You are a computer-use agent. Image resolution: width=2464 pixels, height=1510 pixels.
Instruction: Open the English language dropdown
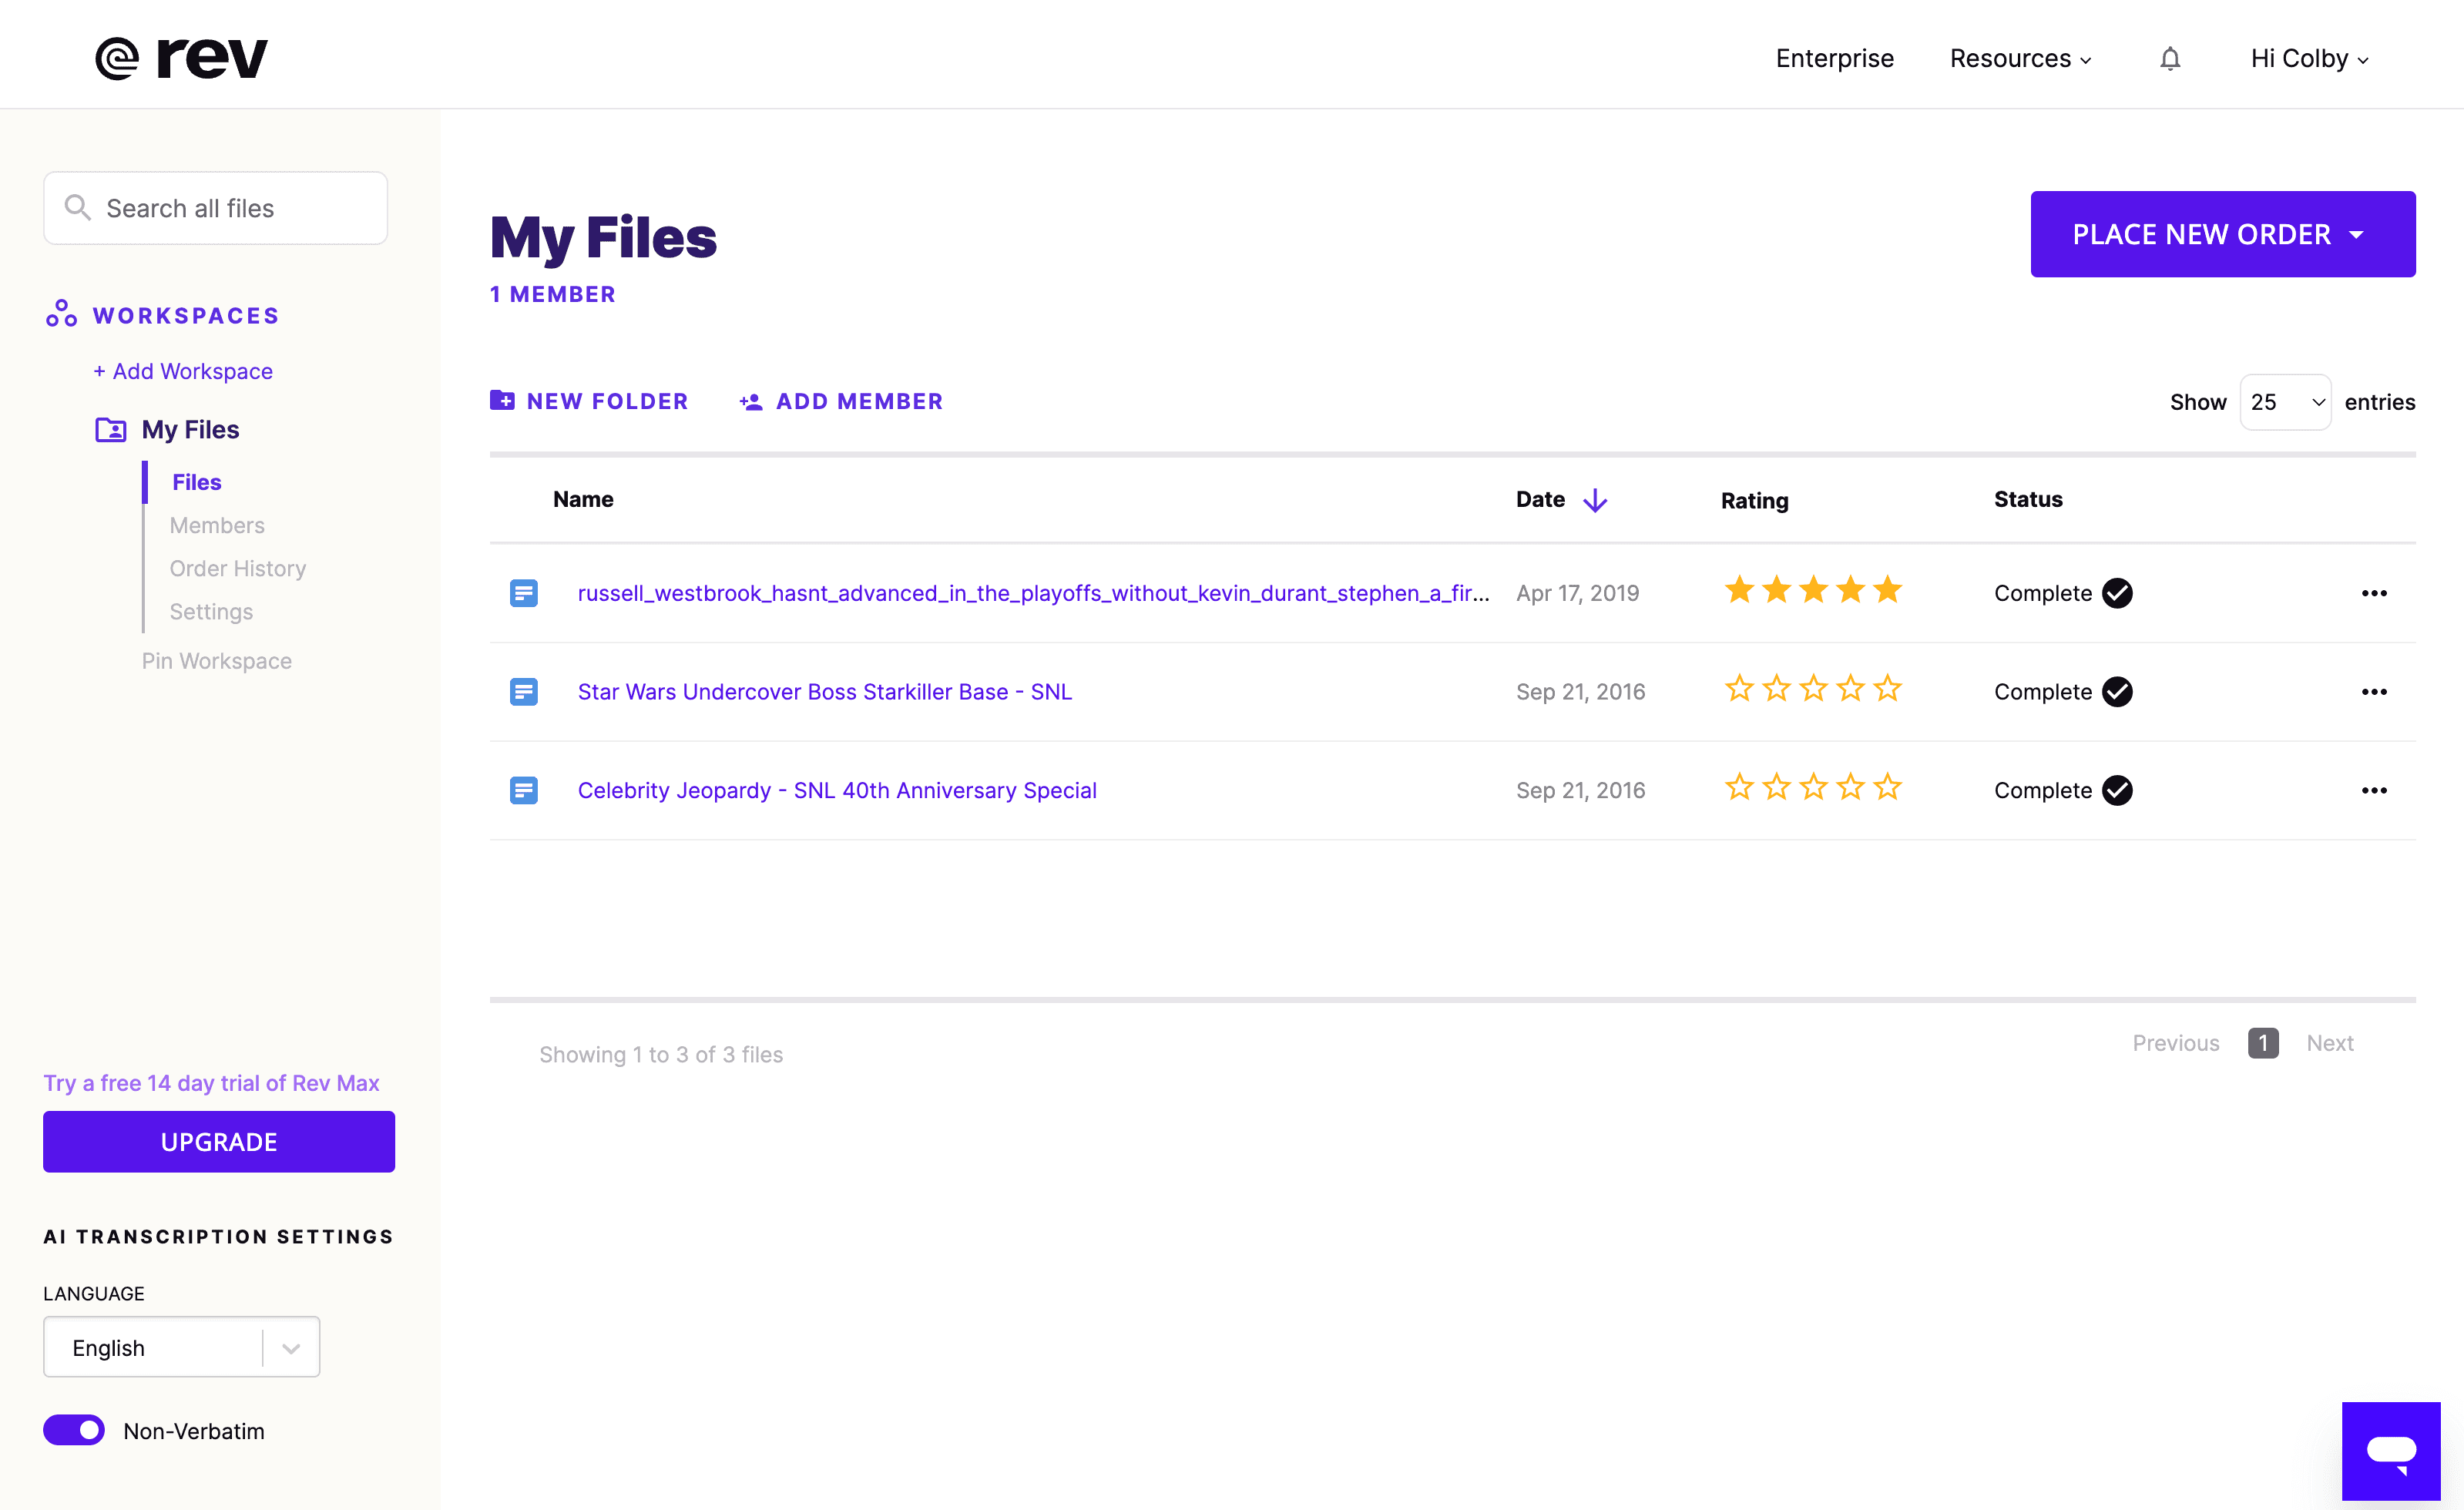tap(181, 1347)
